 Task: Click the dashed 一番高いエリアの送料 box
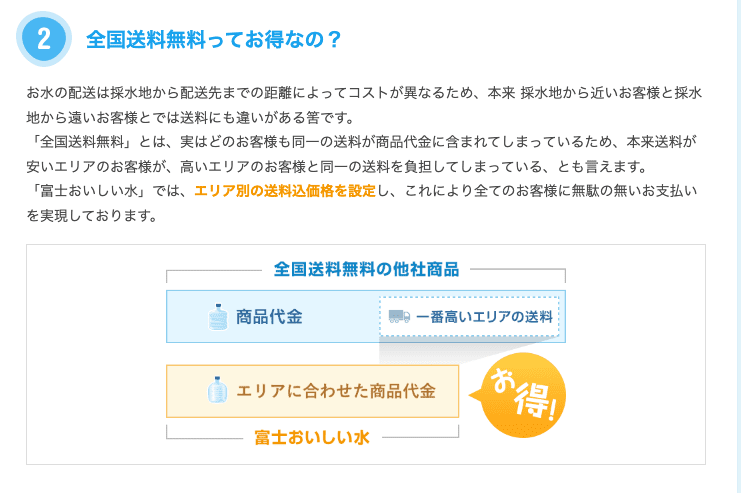pos(469,317)
